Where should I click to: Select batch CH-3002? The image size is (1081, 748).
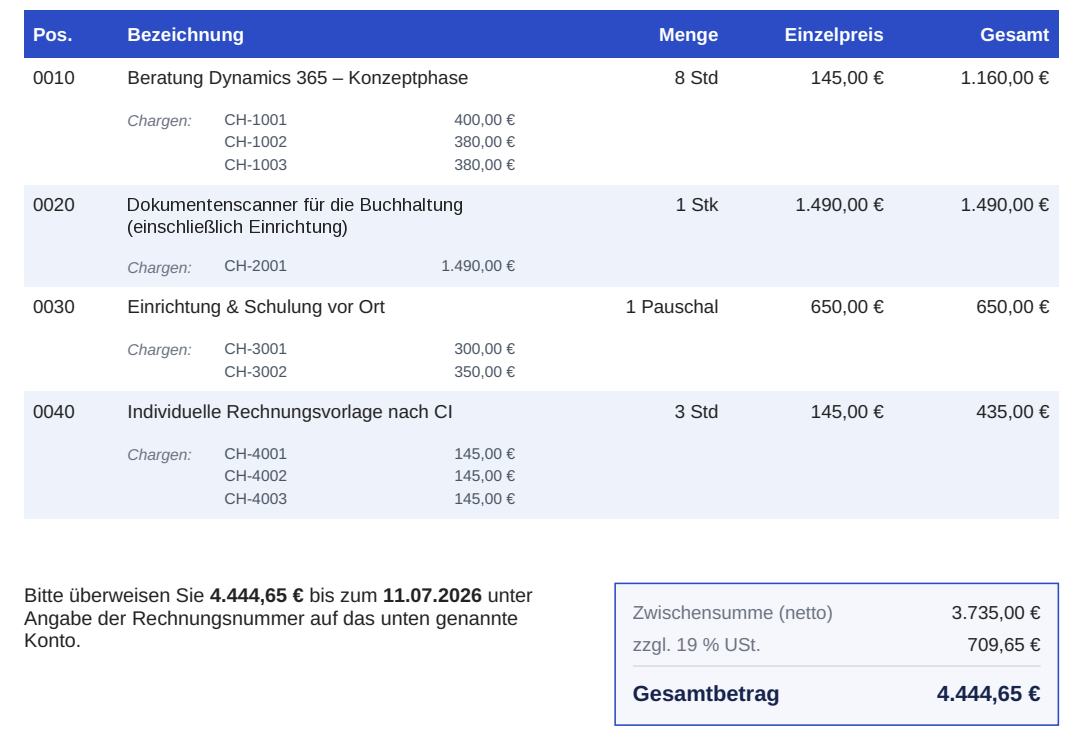(x=255, y=372)
